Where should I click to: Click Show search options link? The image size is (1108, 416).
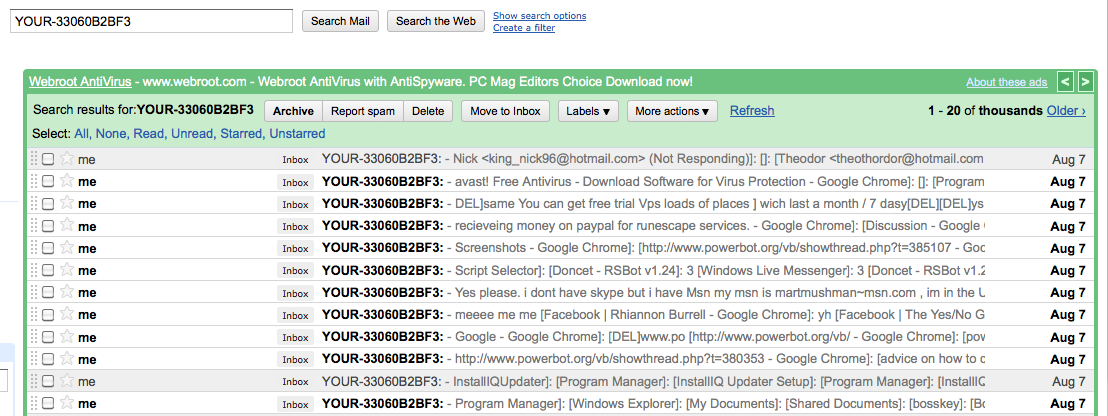click(x=539, y=16)
